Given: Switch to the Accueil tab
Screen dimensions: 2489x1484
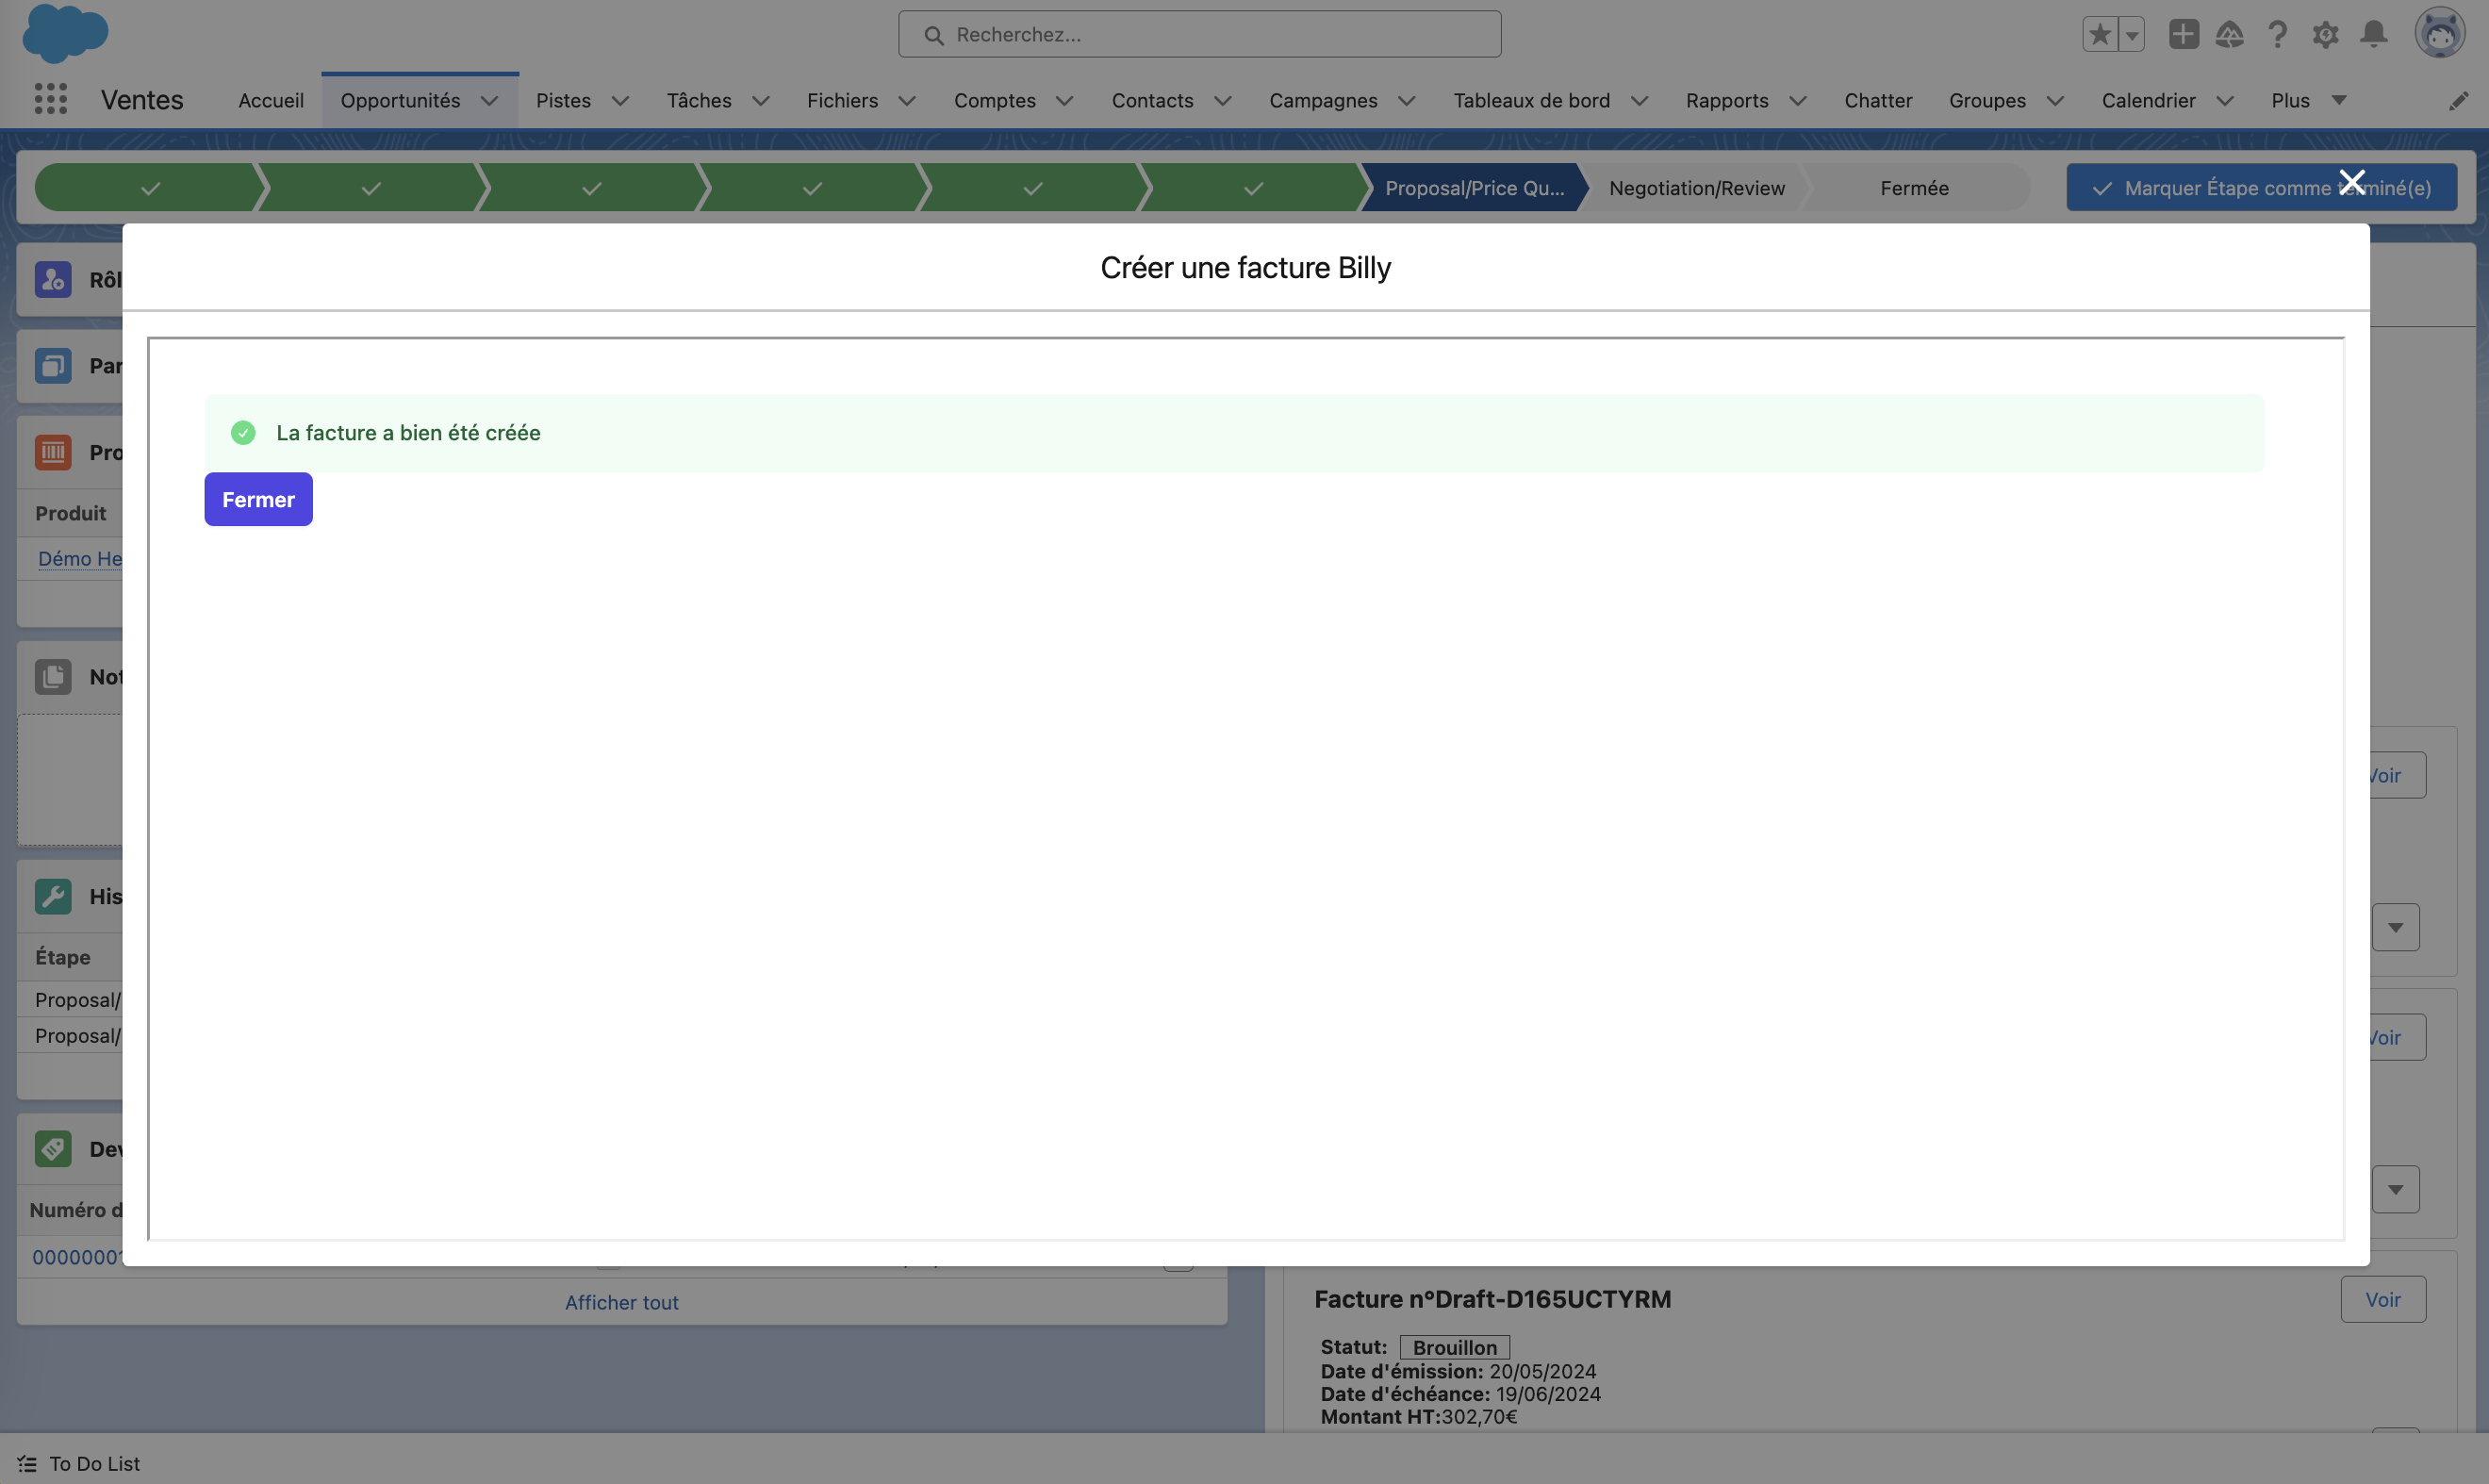Looking at the screenshot, I should (x=271, y=100).
